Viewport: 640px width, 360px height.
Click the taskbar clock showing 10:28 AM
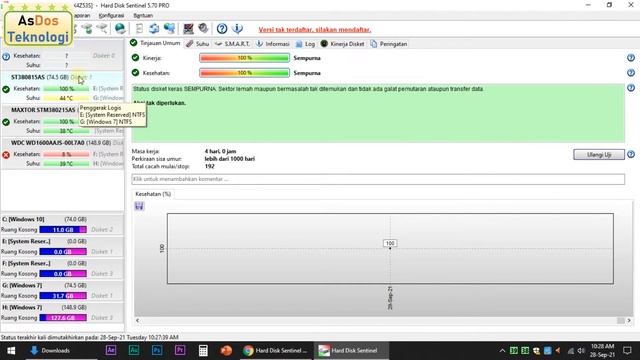(x=602, y=351)
